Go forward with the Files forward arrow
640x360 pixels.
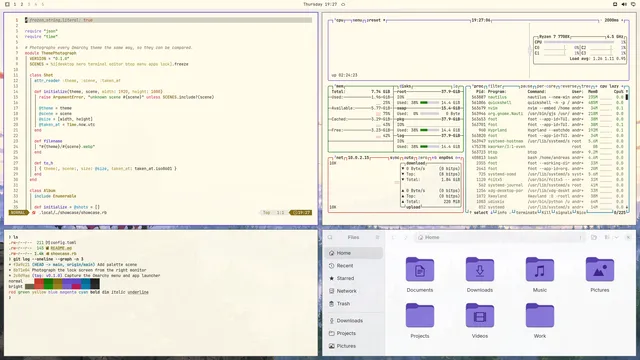point(405,237)
